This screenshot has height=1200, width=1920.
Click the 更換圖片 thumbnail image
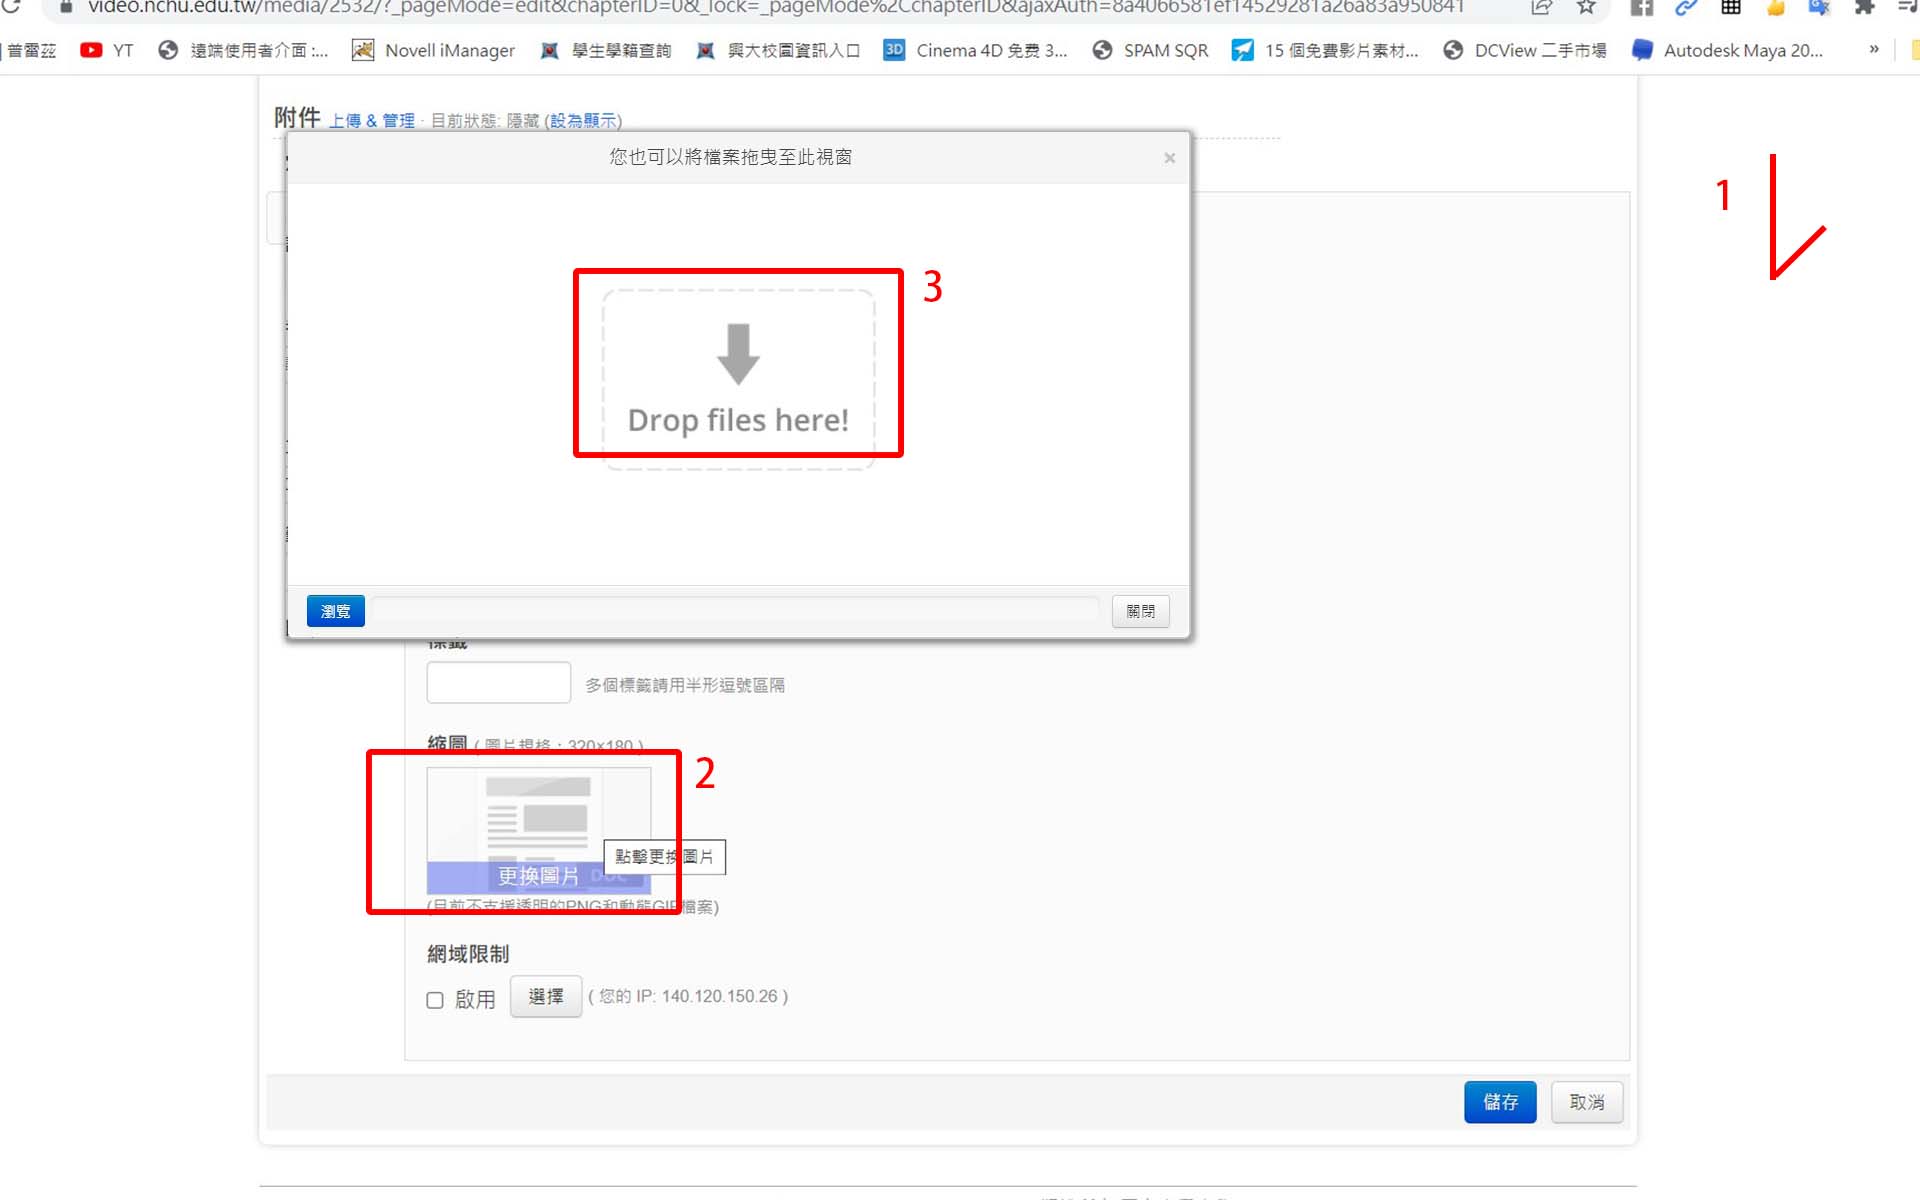pyautogui.click(x=538, y=830)
